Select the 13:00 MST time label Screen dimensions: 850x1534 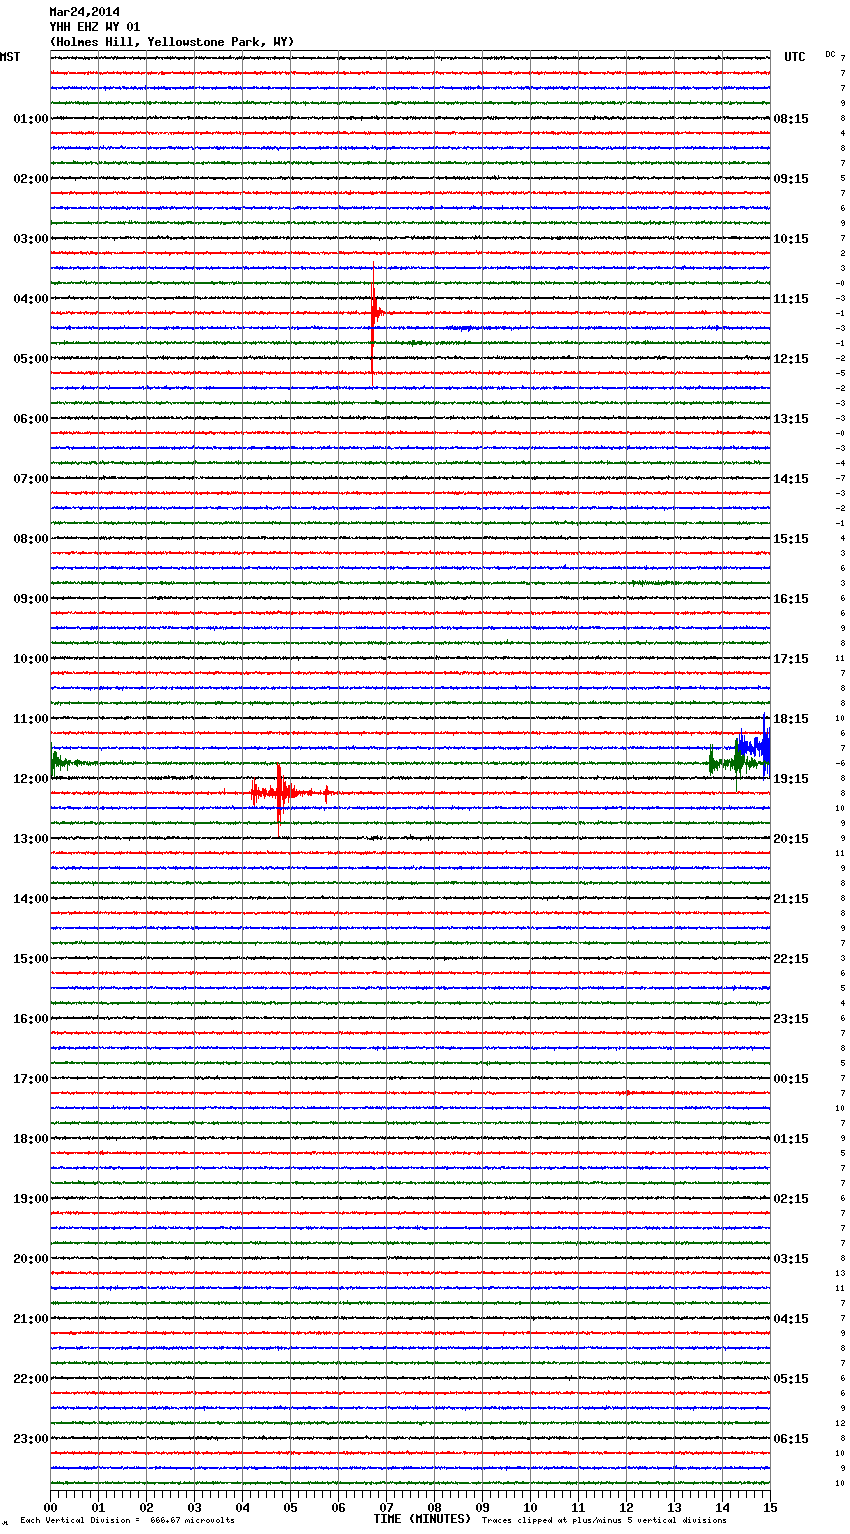click(30, 839)
